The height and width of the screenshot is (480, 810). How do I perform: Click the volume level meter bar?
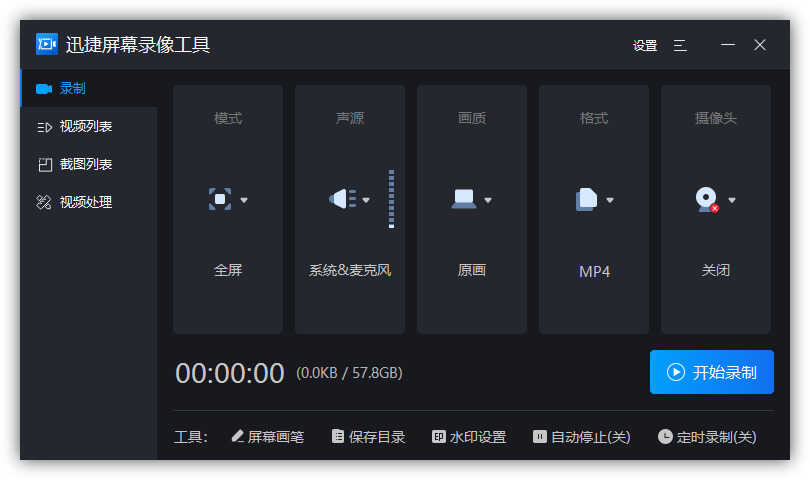tap(391, 199)
